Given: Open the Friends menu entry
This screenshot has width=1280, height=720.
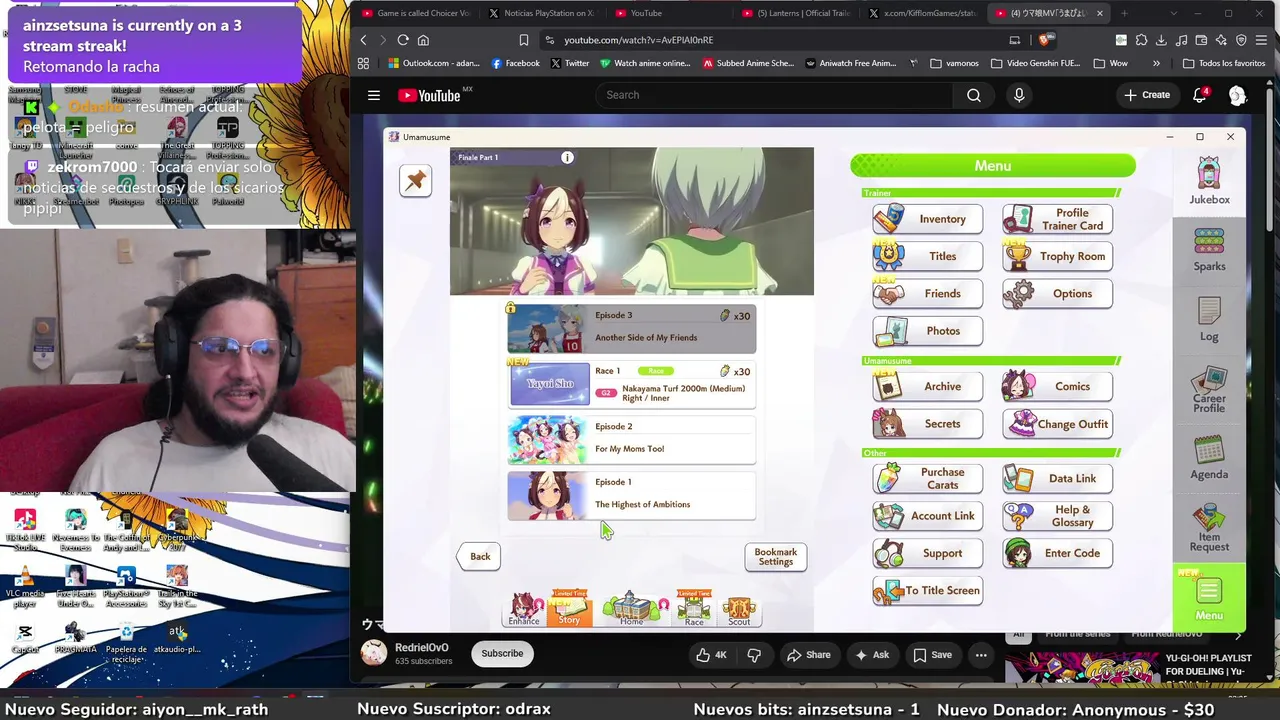Looking at the screenshot, I should coord(927,293).
